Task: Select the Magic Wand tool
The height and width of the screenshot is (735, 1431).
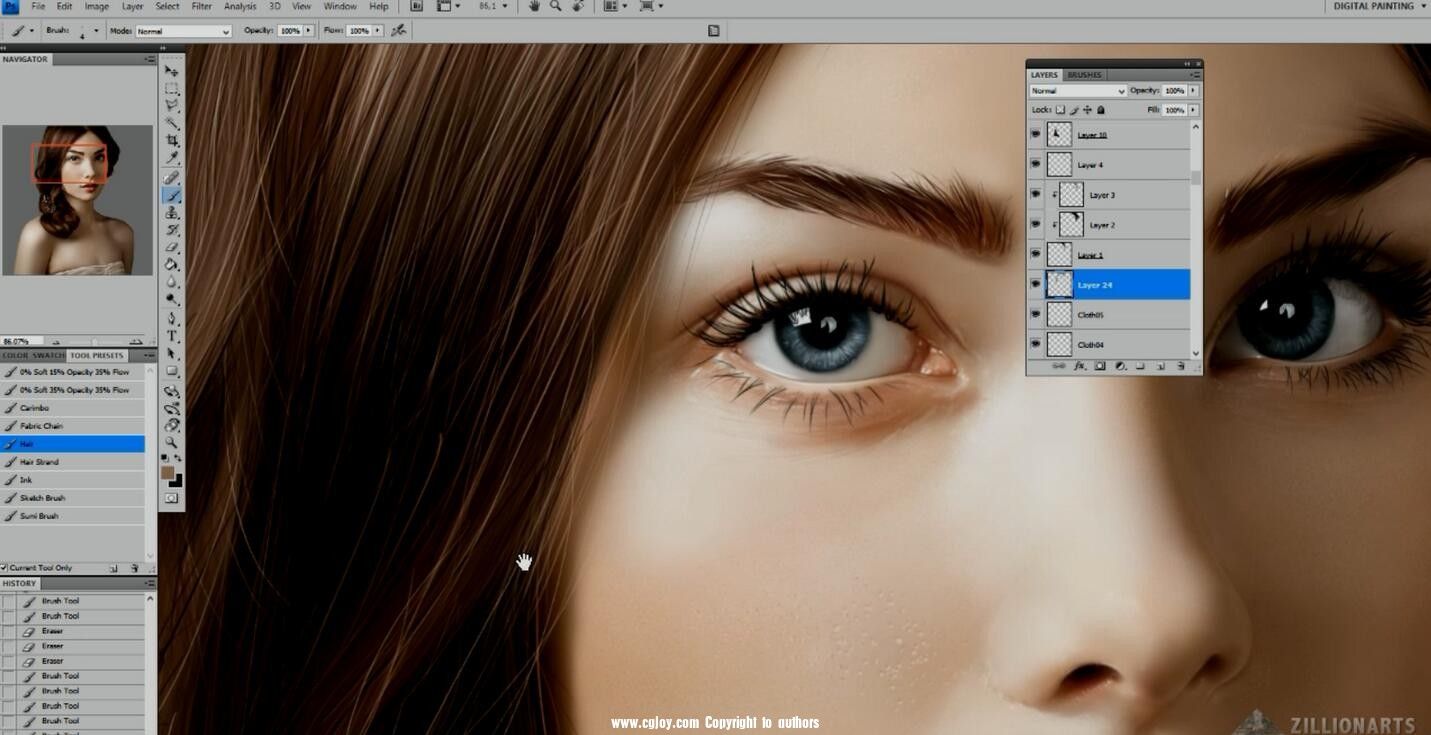Action: click(171, 123)
